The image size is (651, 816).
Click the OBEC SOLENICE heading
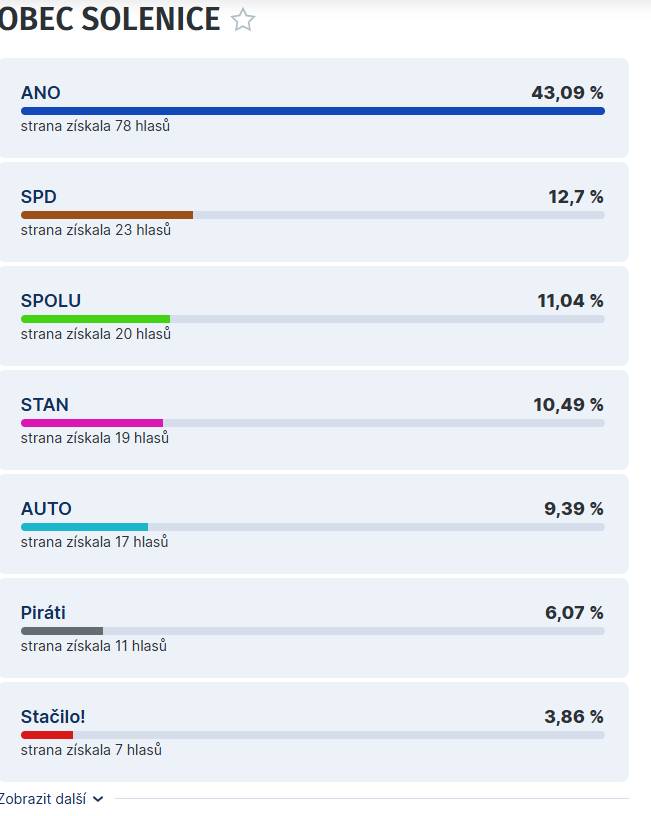pyautogui.click(x=110, y=17)
